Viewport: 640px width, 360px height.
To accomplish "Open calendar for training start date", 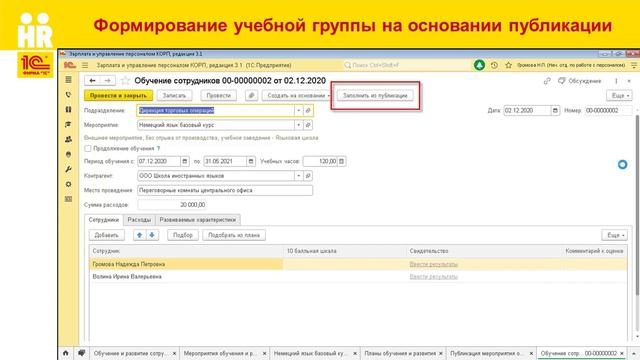I will click(x=184, y=161).
